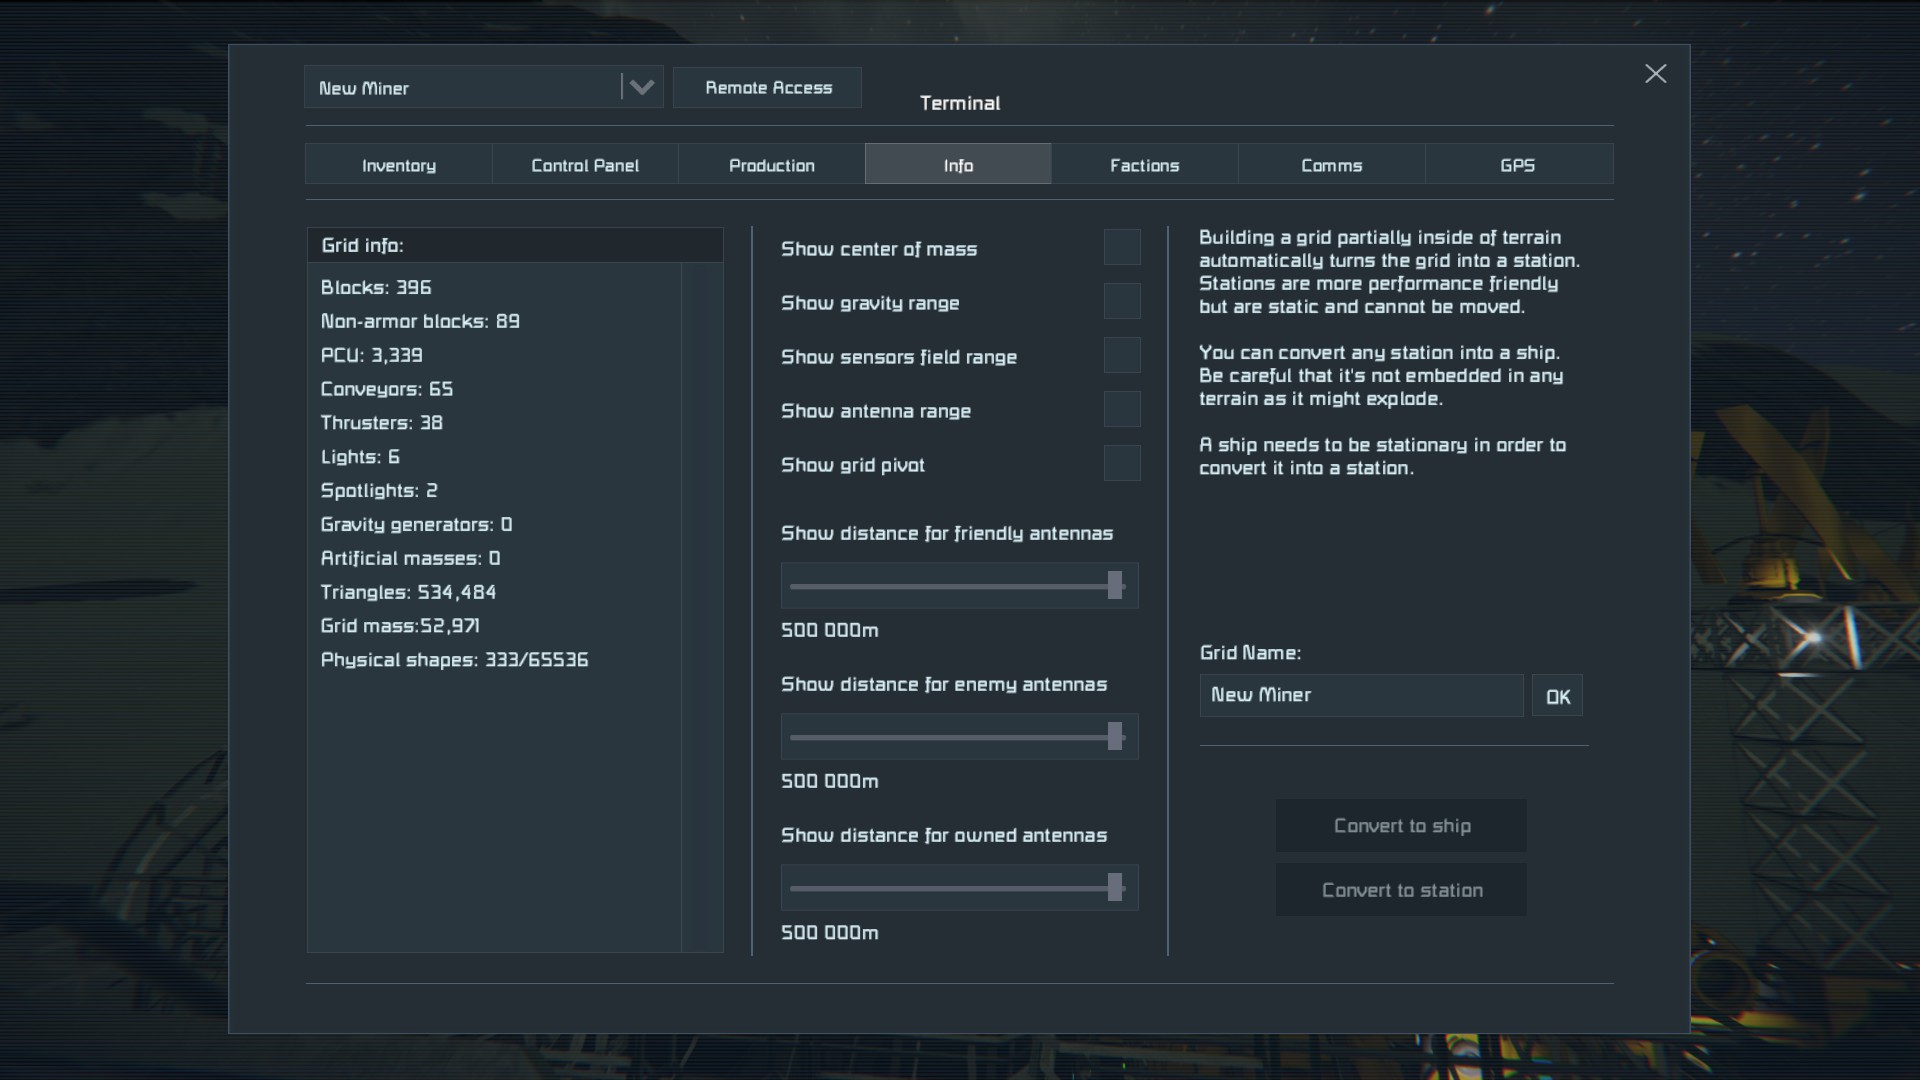1920x1080 pixels.
Task: Switch to the Inventory tab
Action: (x=399, y=164)
